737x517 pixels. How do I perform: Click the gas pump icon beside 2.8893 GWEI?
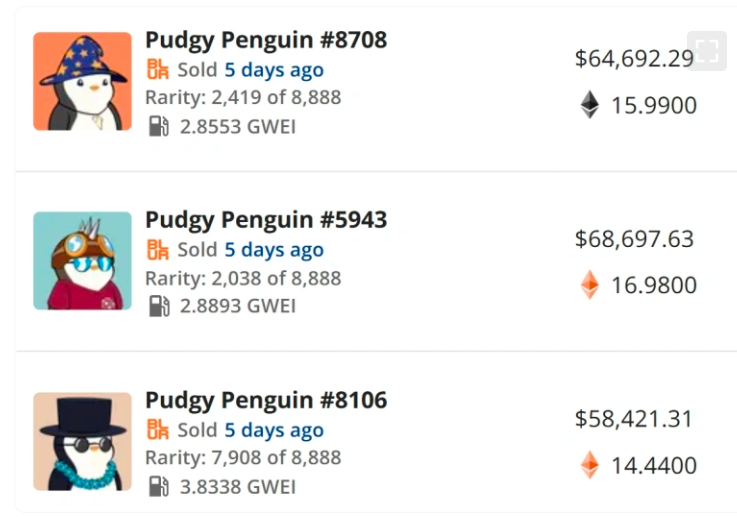159,306
